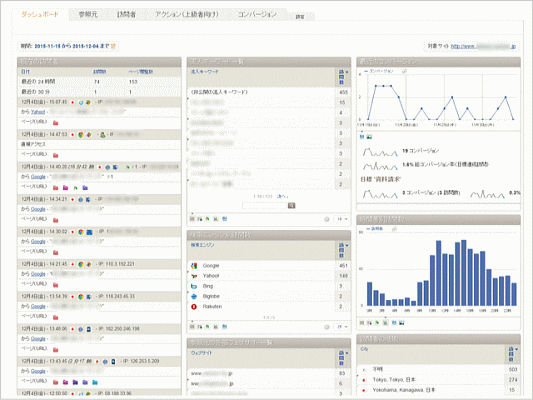Expand the visits column sort arrow in City table
The width and height of the screenshot is (533, 400).
pyautogui.click(x=517, y=349)
